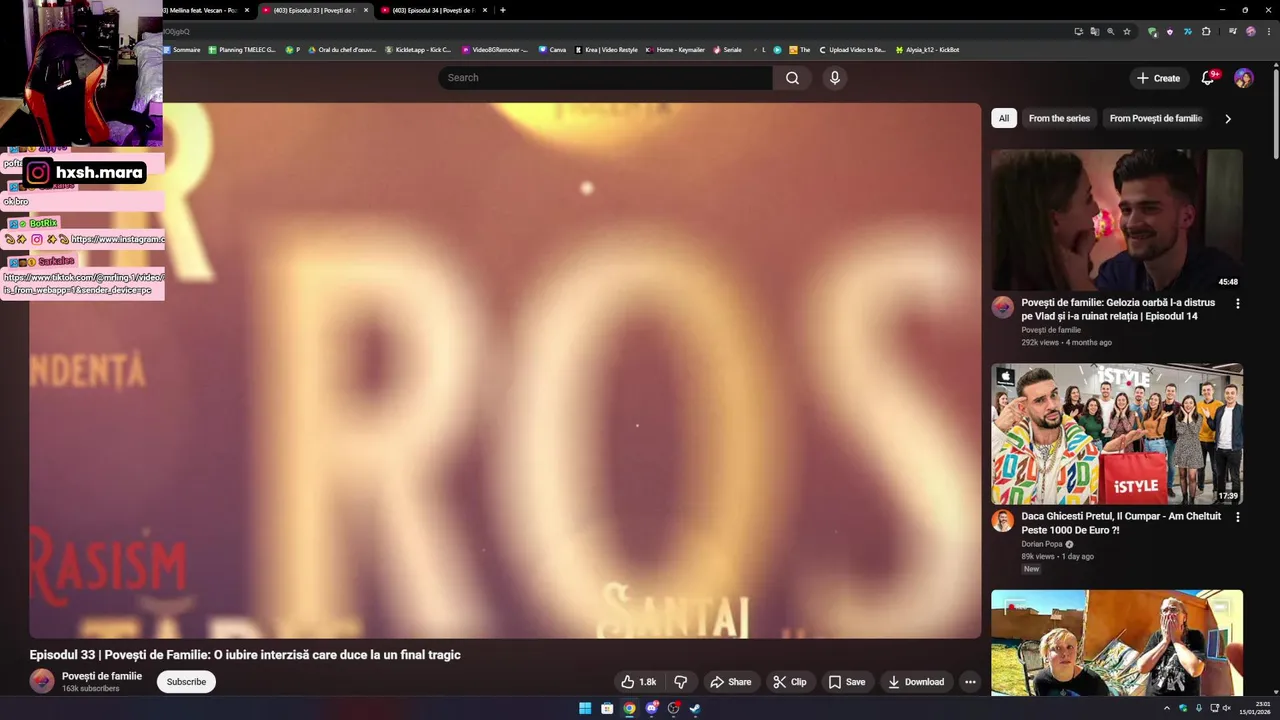Dislike the video with thumbs down
The width and height of the screenshot is (1280, 720).
click(681, 682)
